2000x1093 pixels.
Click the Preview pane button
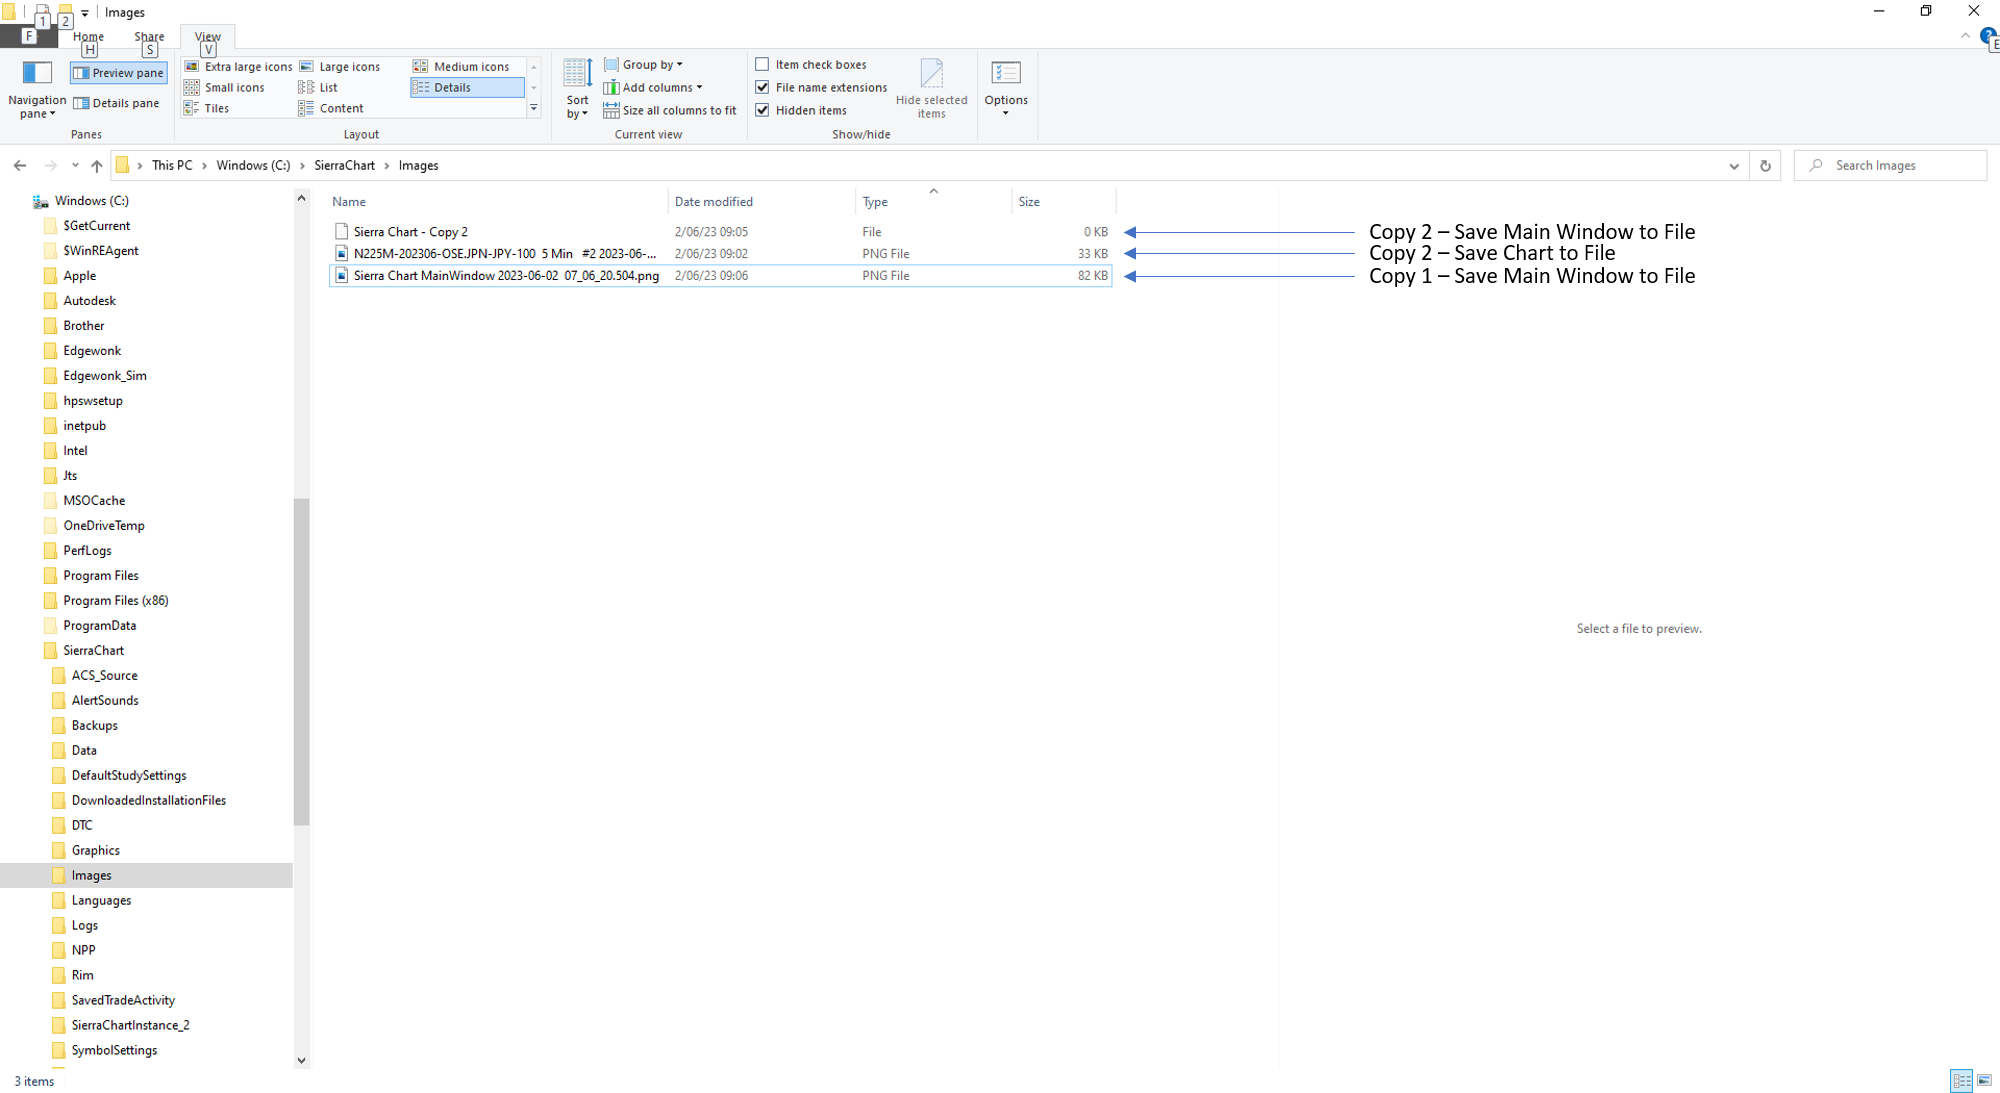pyautogui.click(x=119, y=73)
